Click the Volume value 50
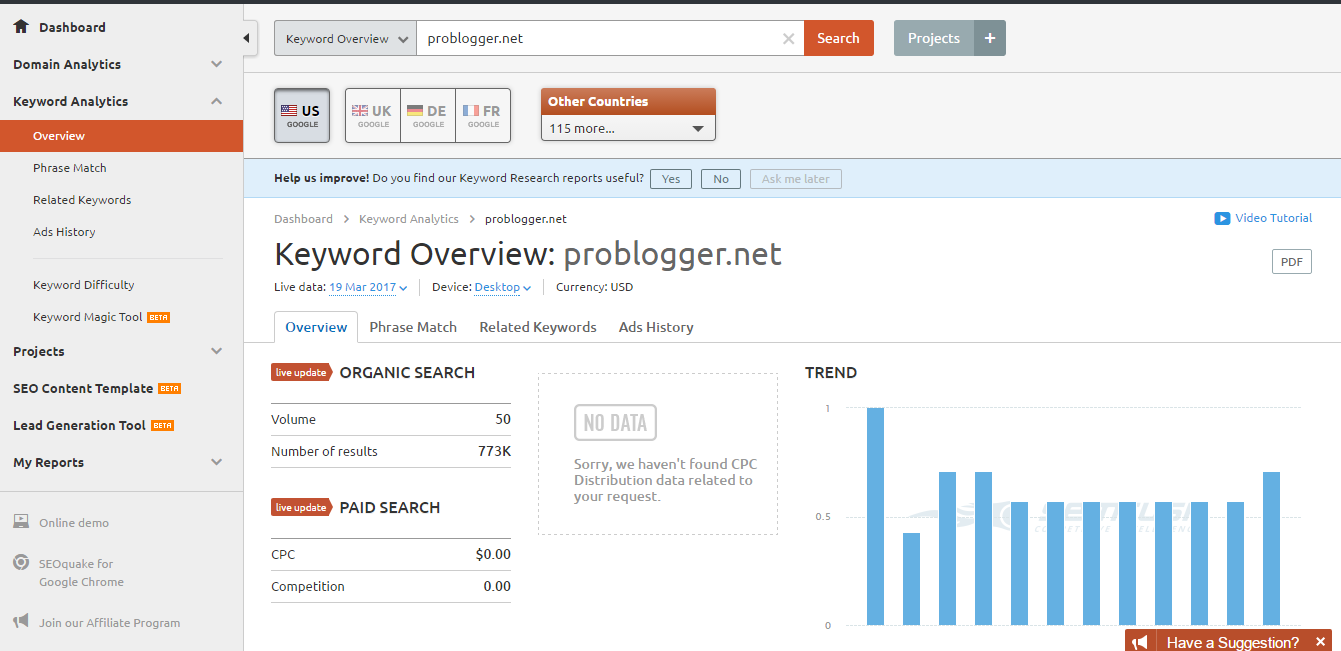The image size is (1341, 651). tap(503, 419)
